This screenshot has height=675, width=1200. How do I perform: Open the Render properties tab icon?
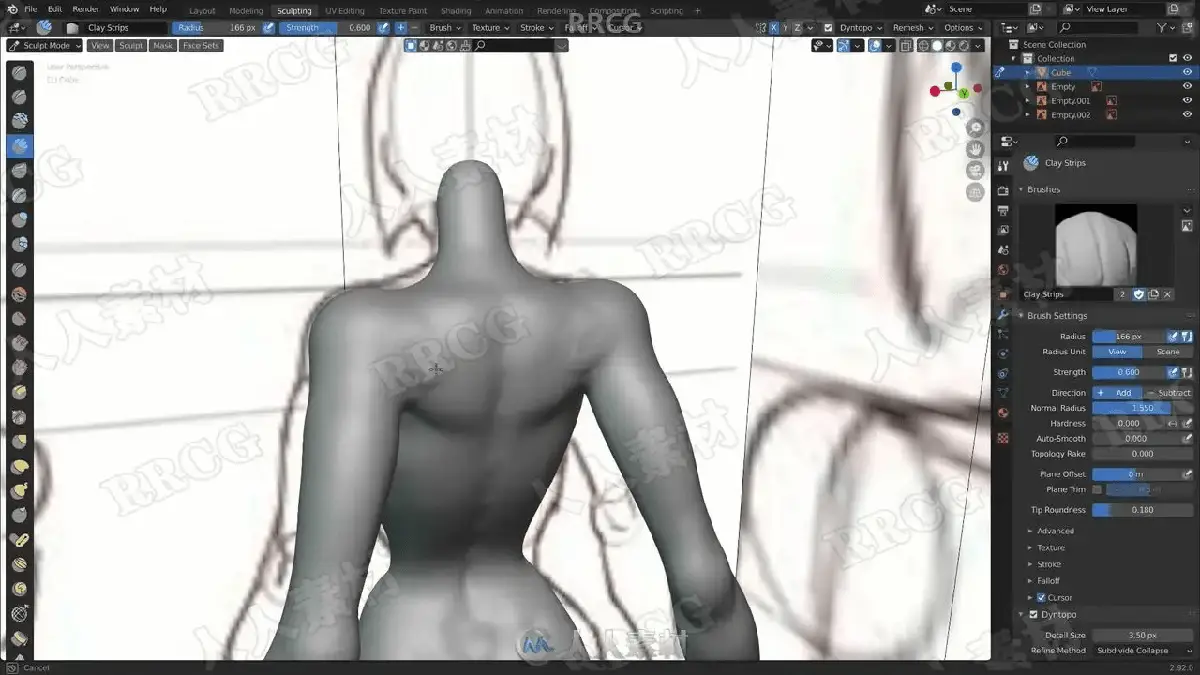pos(1003,190)
